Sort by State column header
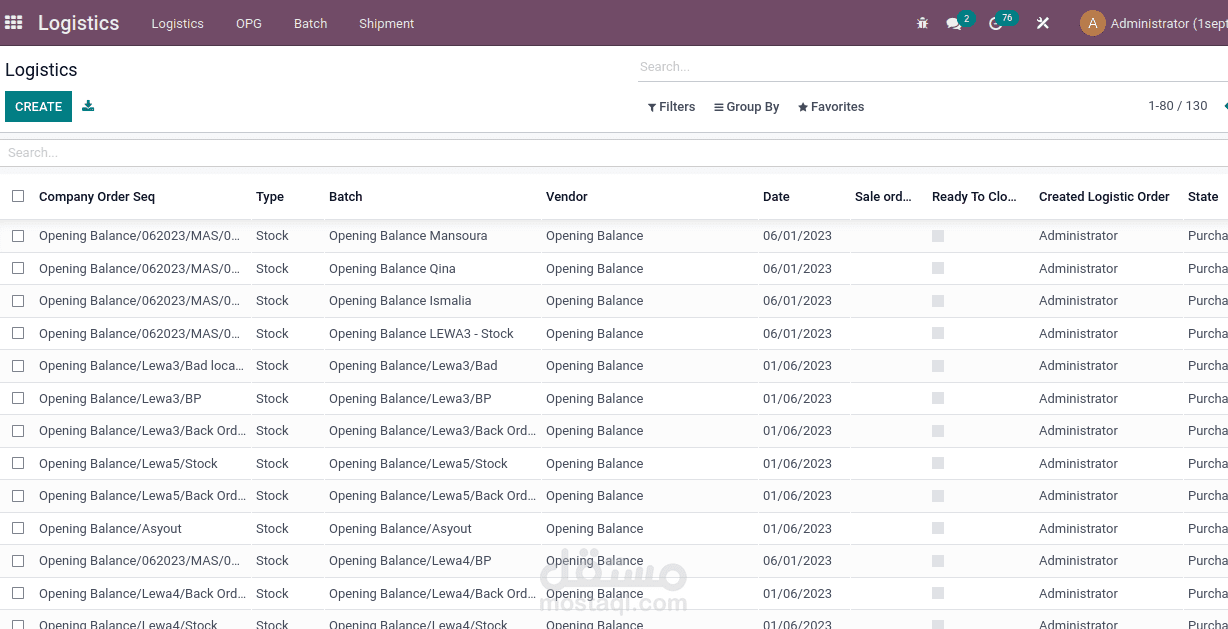The height and width of the screenshot is (629, 1228). (1203, 197)
